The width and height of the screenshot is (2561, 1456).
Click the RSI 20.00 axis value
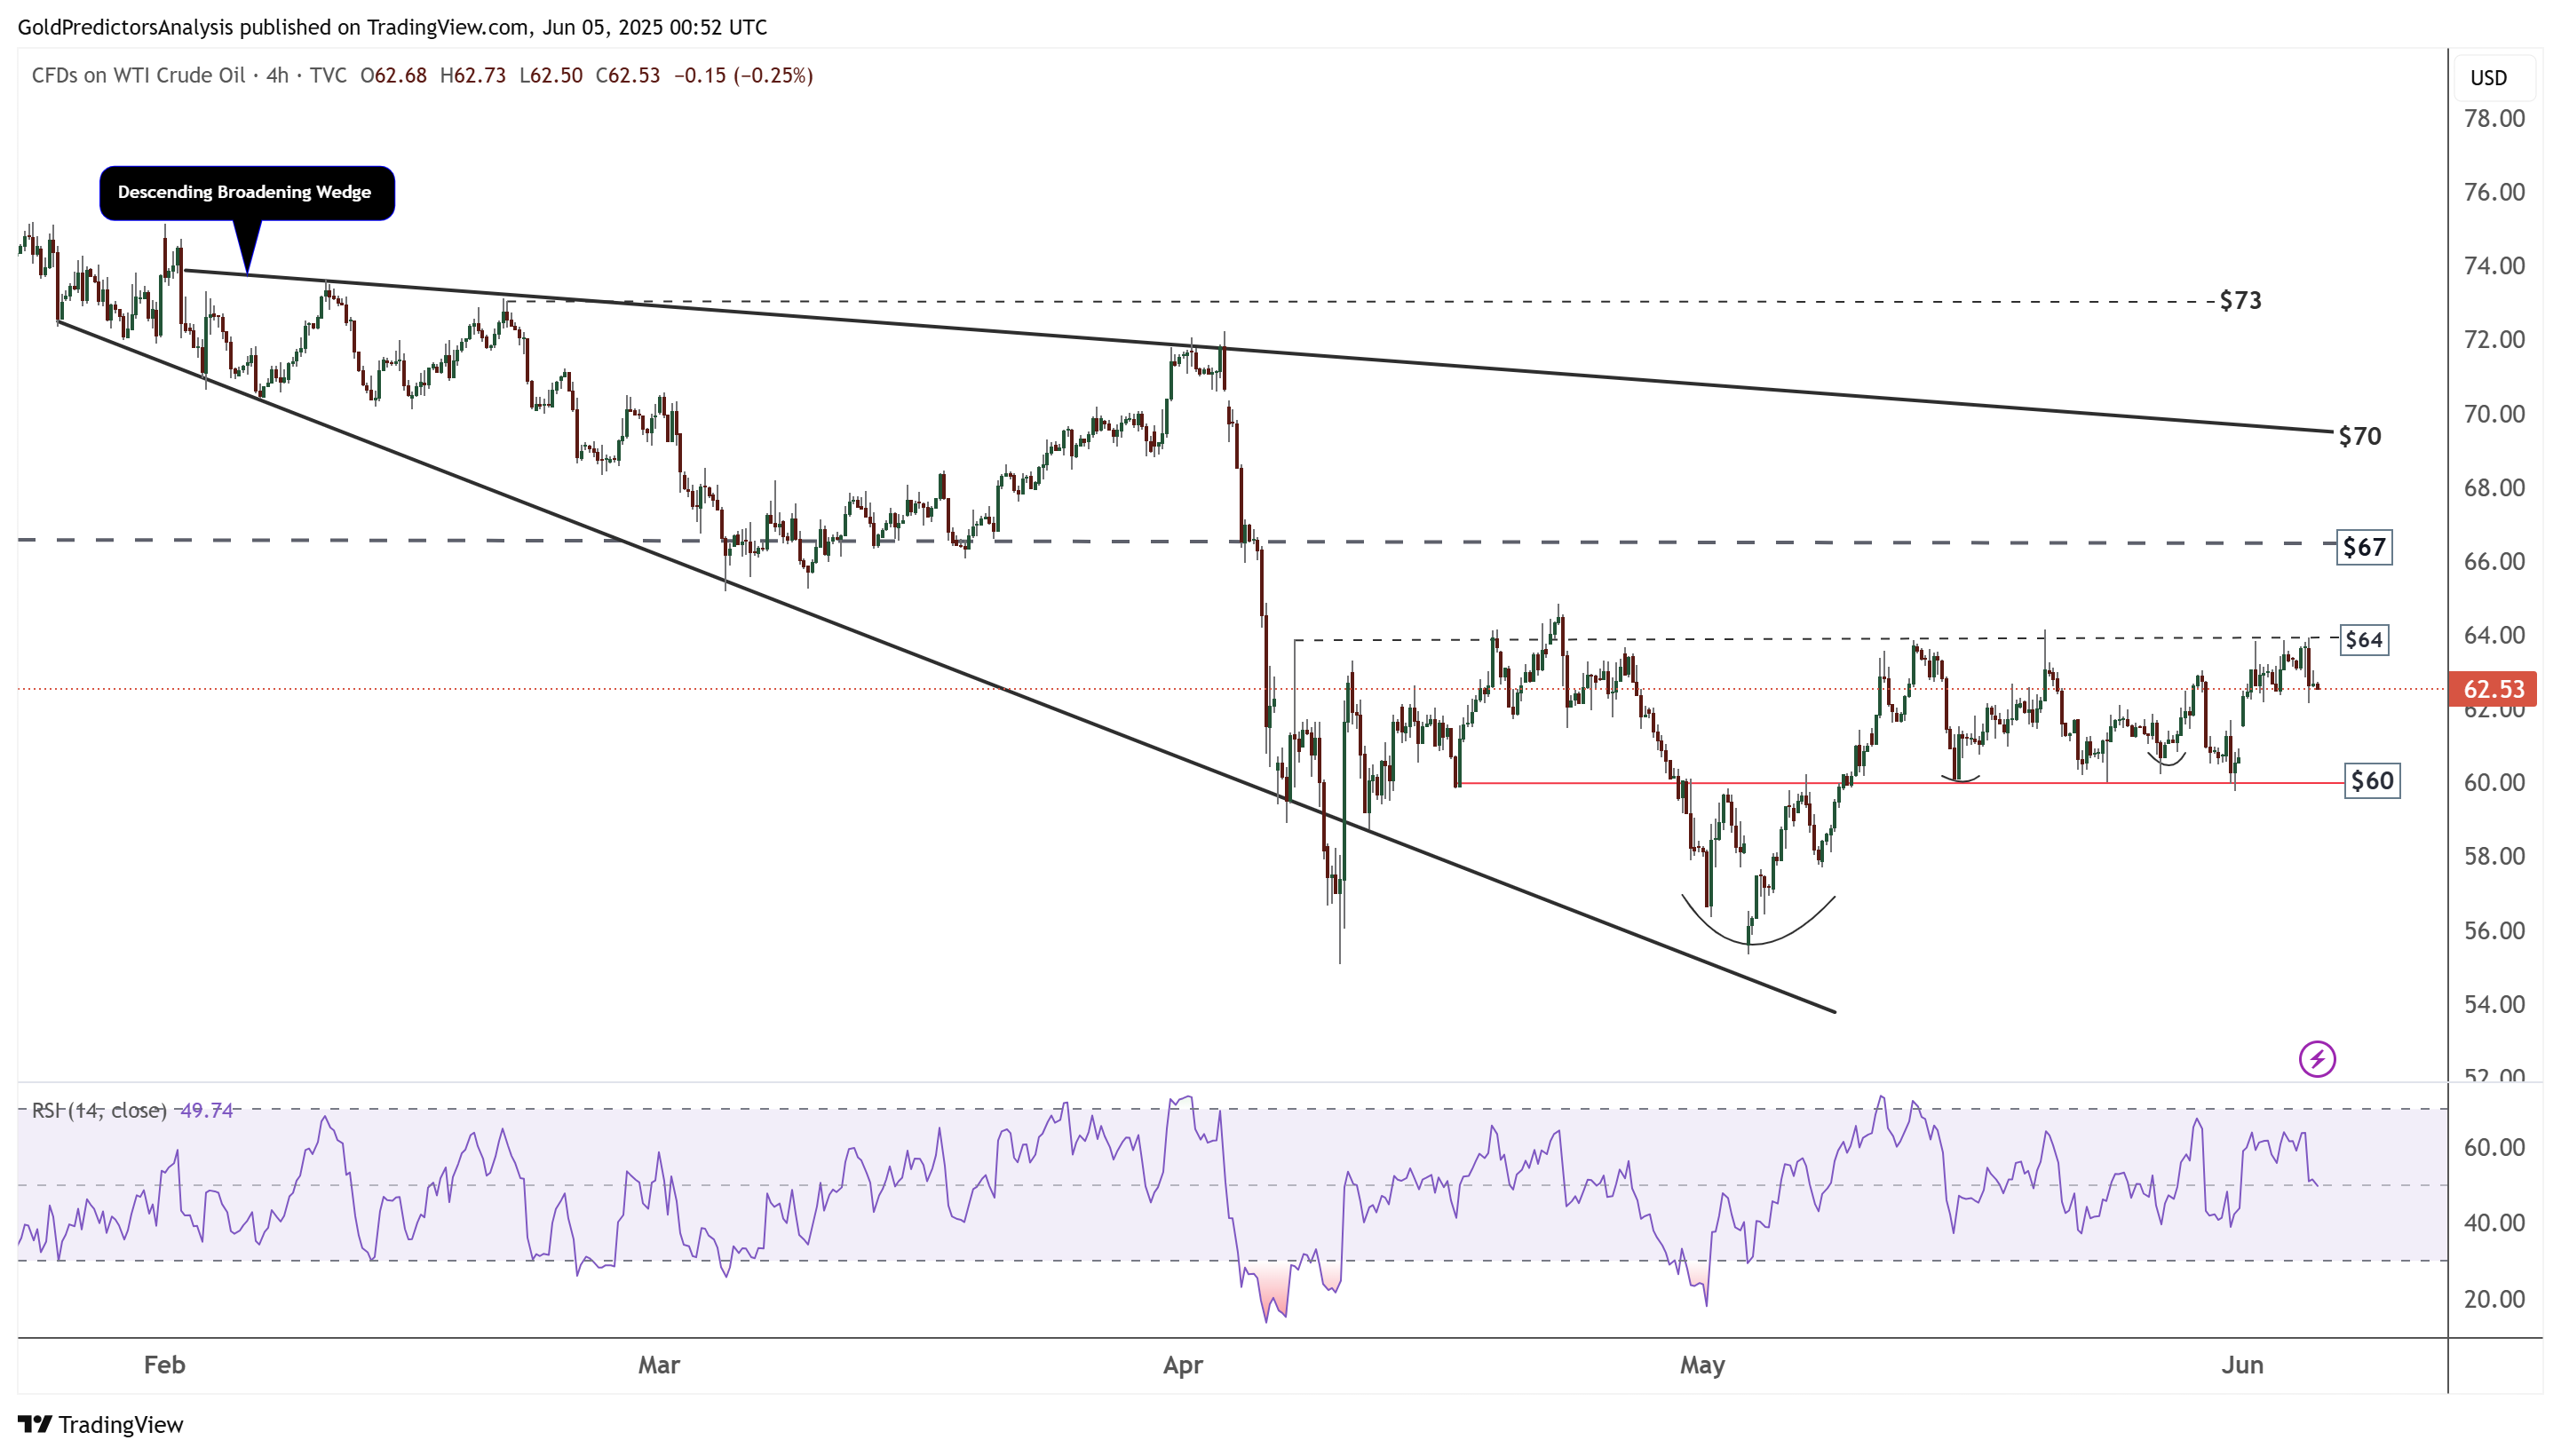(x=2494, y=1299)
